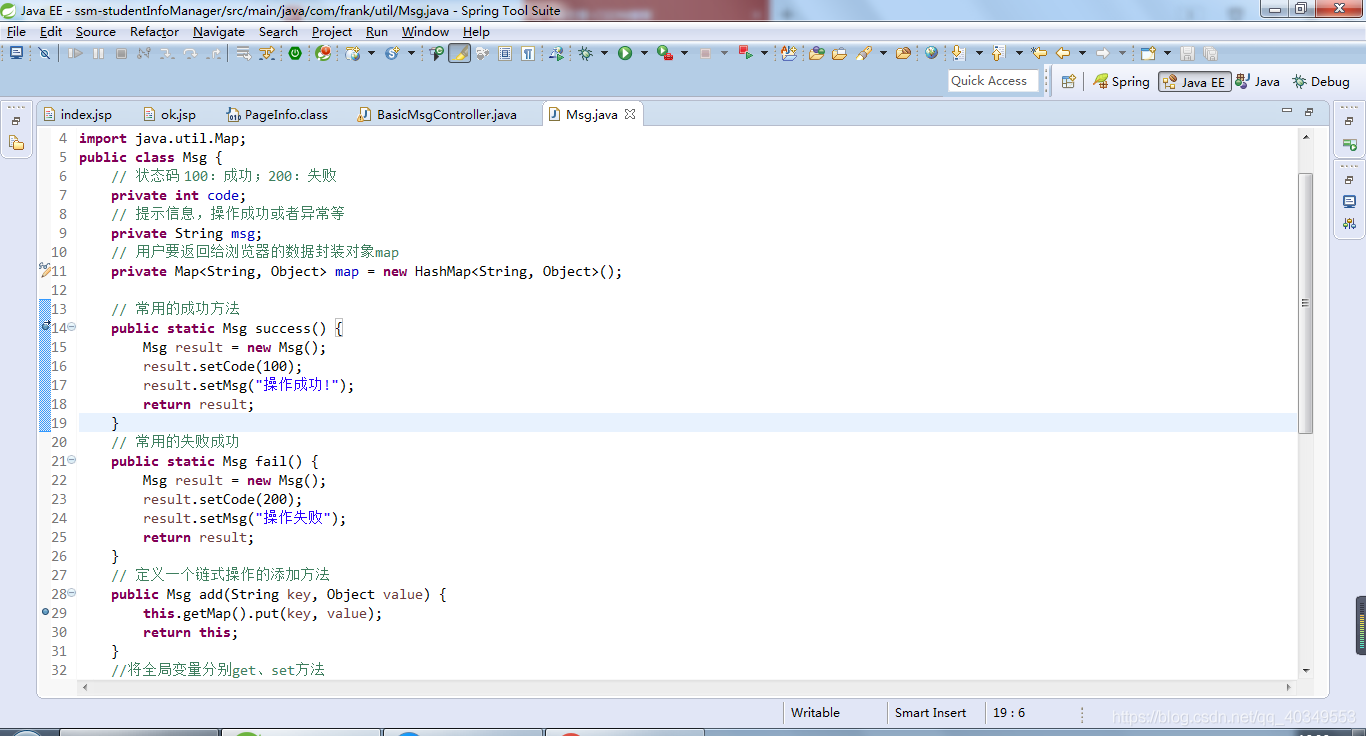Maximize the editor area

1309,112
